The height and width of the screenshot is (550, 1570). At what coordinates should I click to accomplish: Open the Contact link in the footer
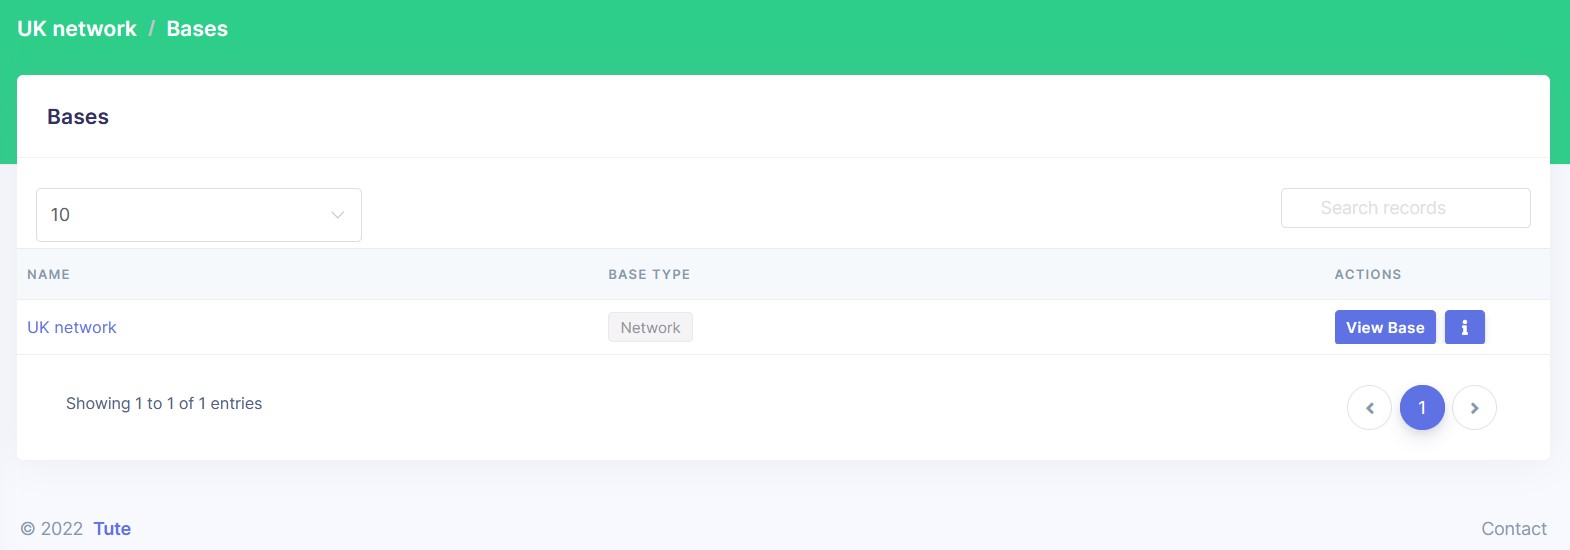[x=1513, y=529]
